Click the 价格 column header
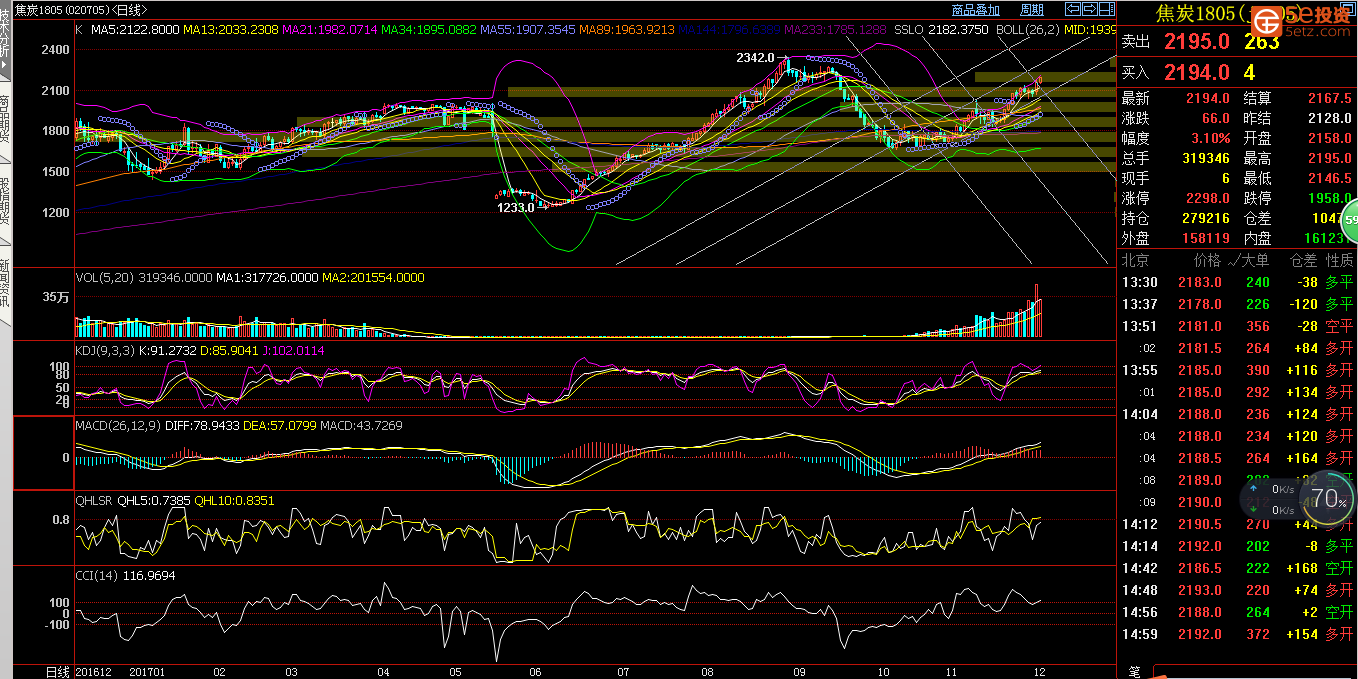This screenshot has width=1358, height=679. [1207, 260]
